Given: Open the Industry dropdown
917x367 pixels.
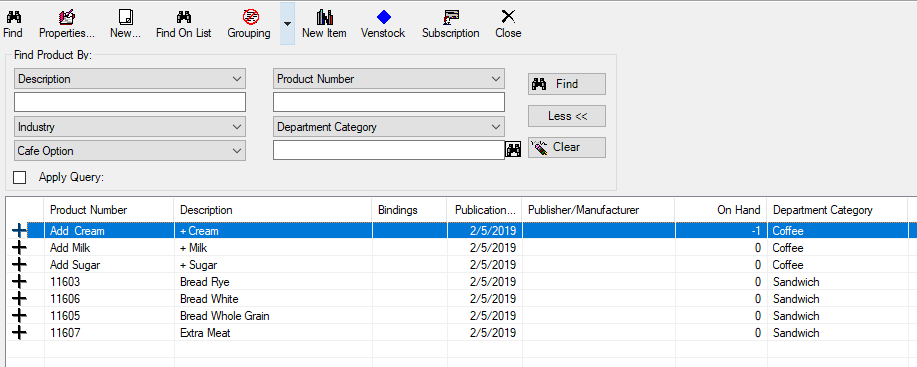Looking at the screenshot, I should pos(130,127).
